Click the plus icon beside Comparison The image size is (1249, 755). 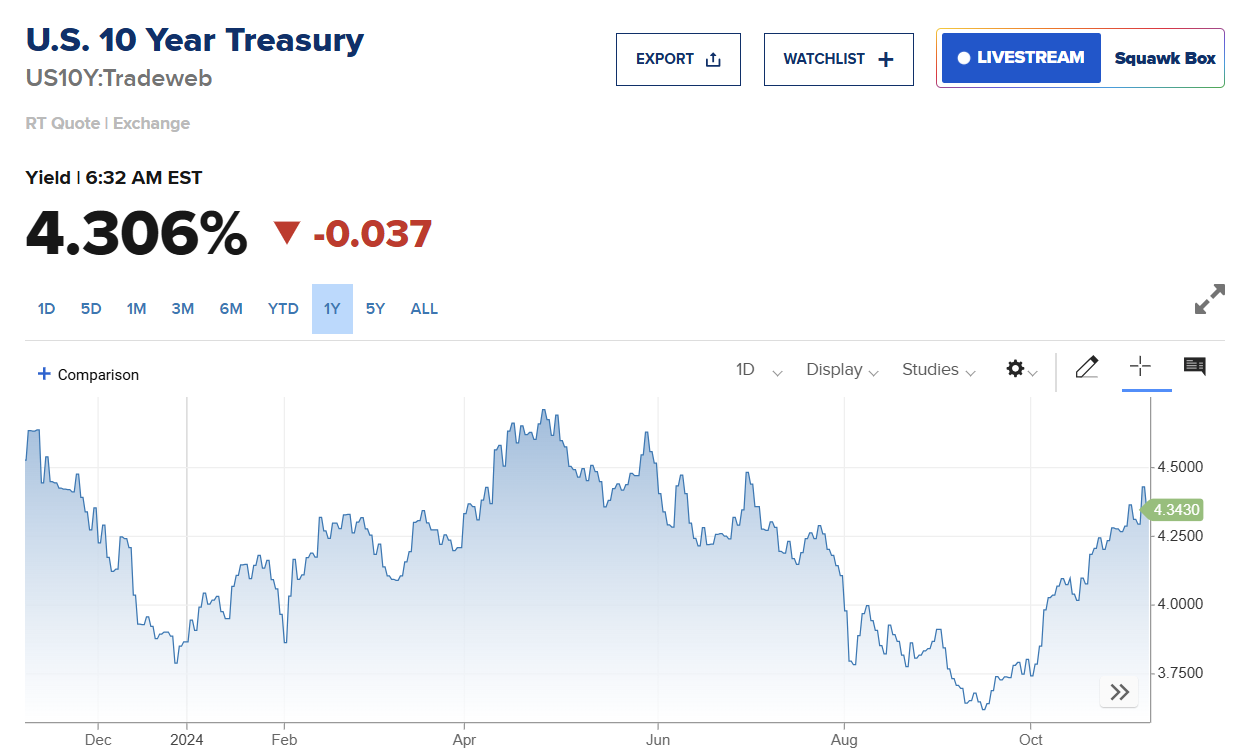(x=43, y=374)
